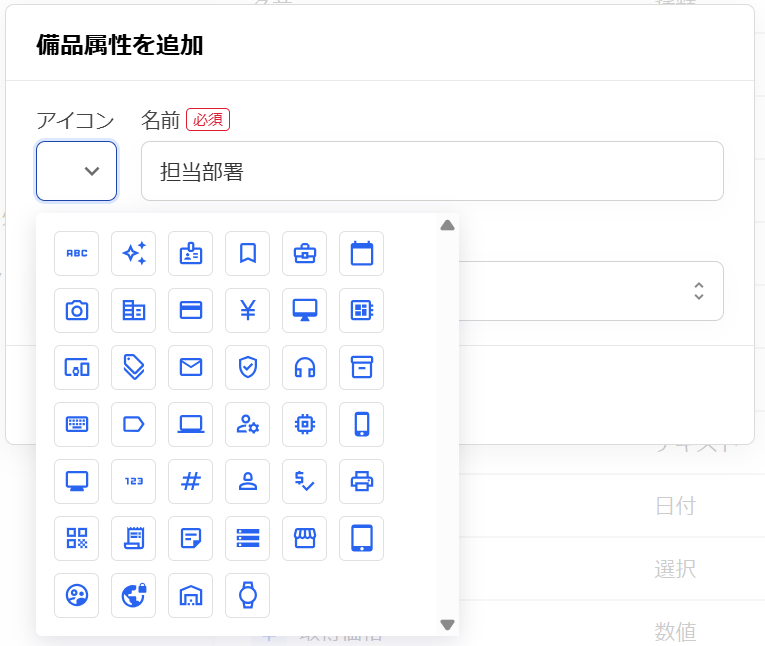Choose the wristwatch icon
The image size is (765, 646).
pyautogui.click(x=248, y=596)
